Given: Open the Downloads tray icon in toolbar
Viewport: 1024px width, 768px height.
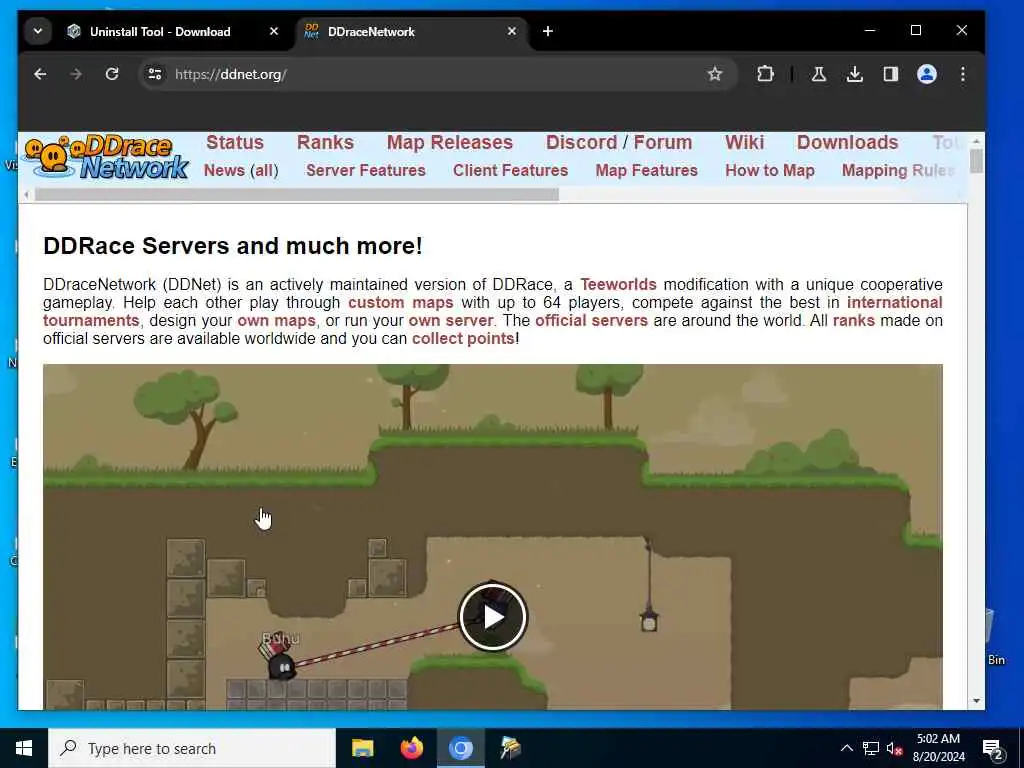Looking at the screenshot, I should 854,74.
